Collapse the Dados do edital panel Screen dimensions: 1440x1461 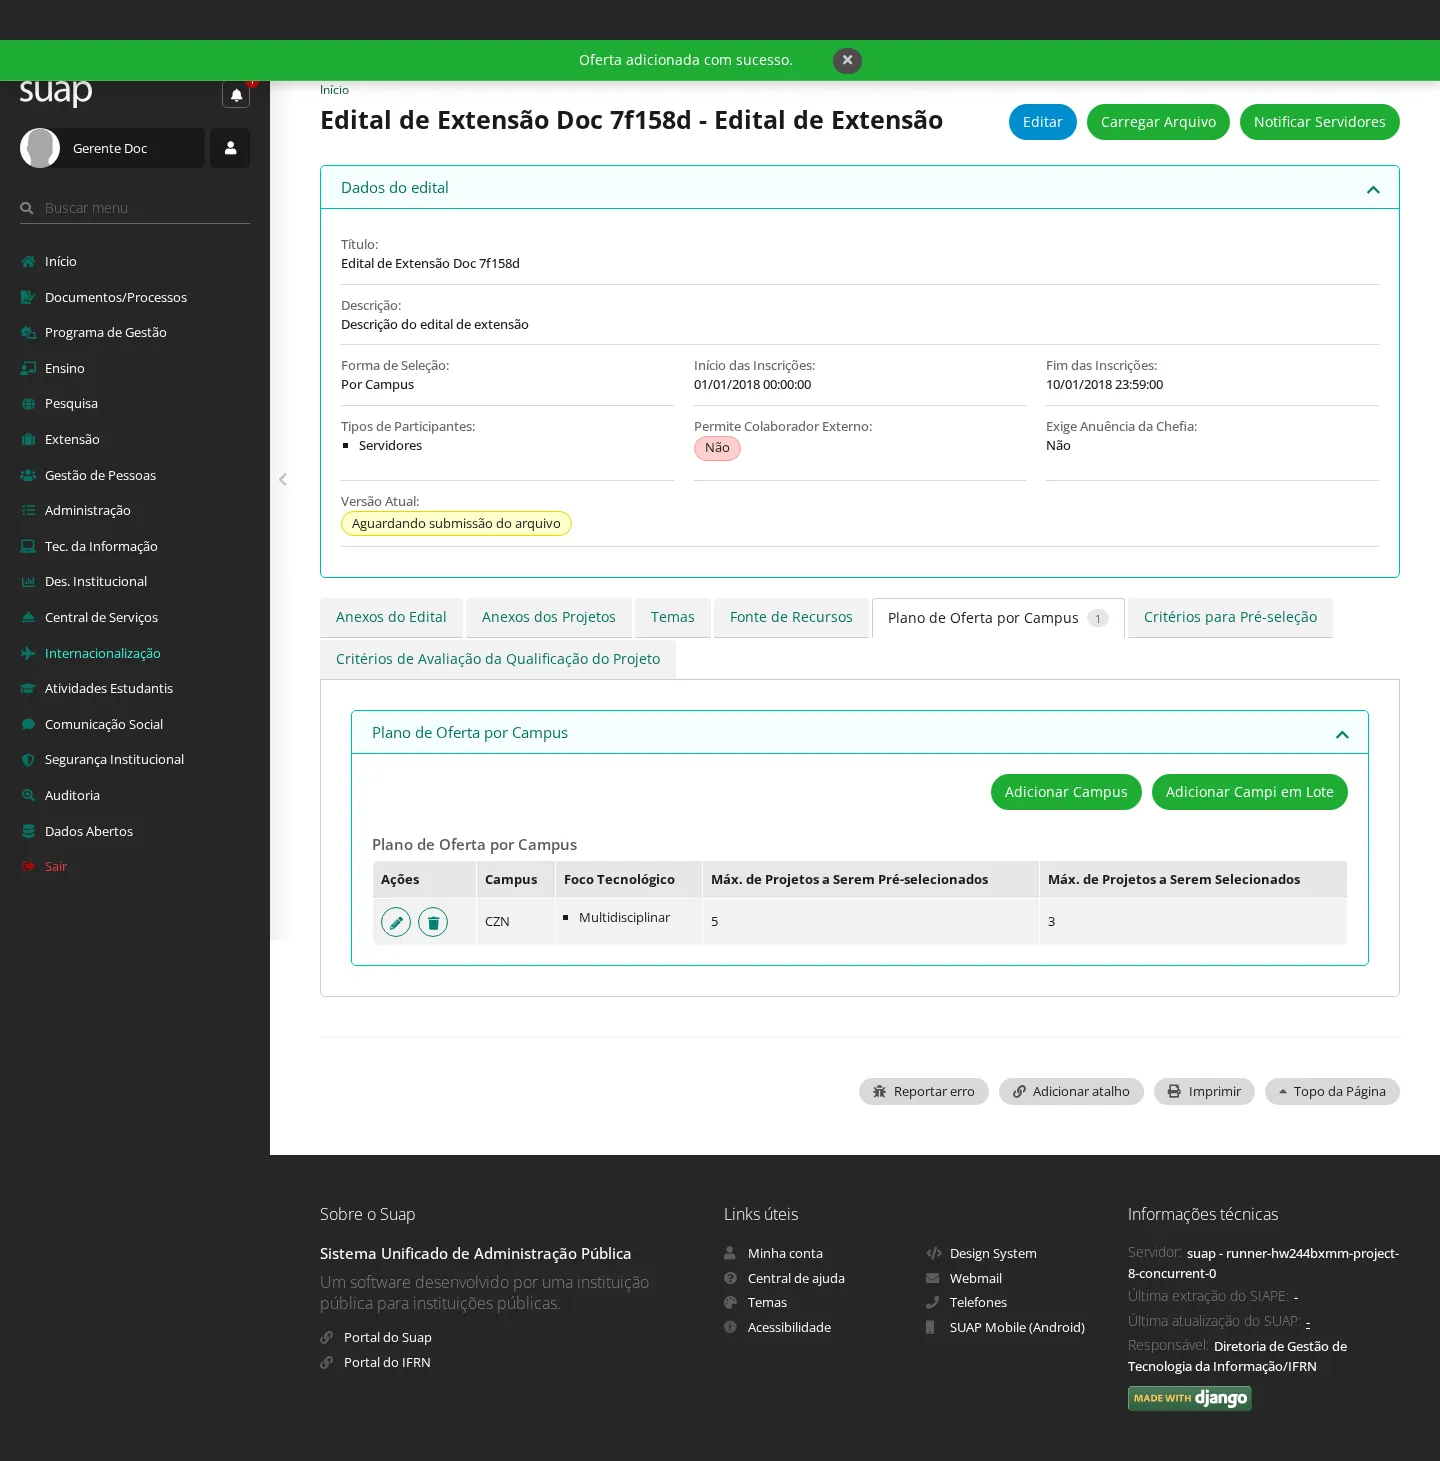point(1373,189)
